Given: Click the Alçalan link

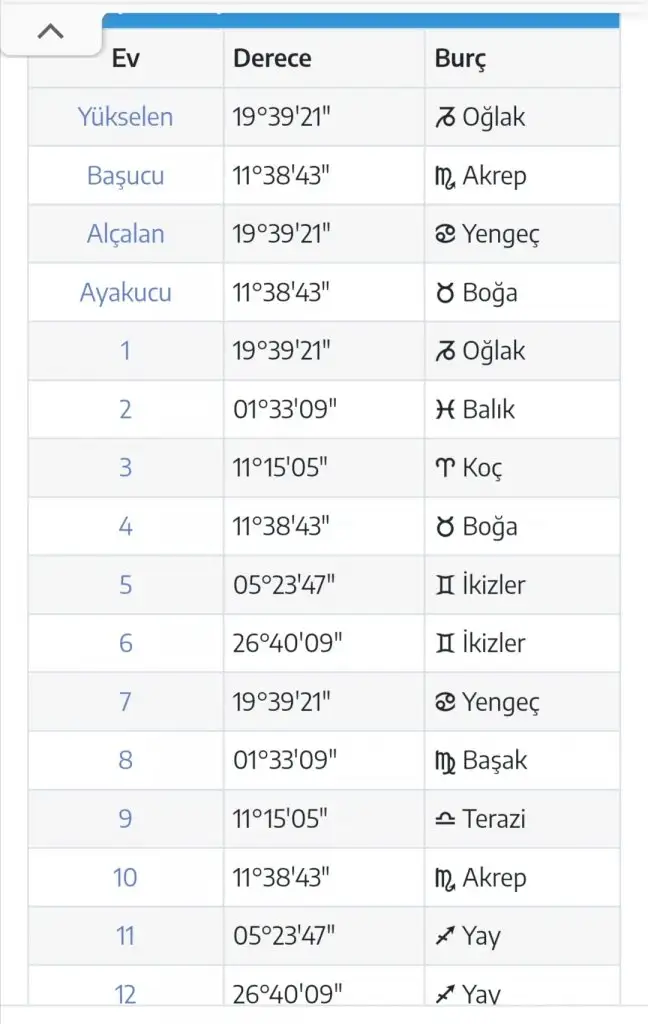Looking at the screenshot, I should click(125, 234).
